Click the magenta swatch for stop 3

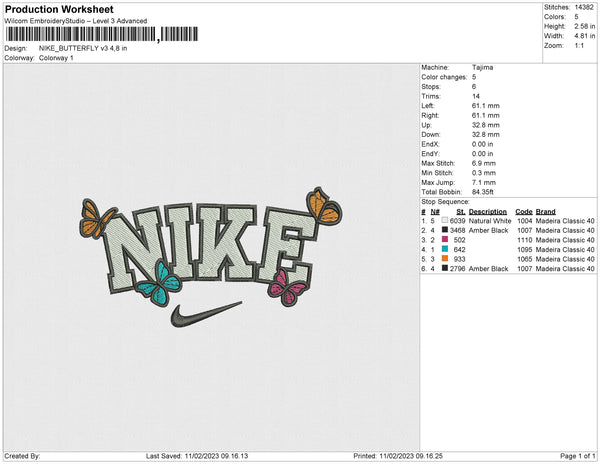[x=445, y=240]
